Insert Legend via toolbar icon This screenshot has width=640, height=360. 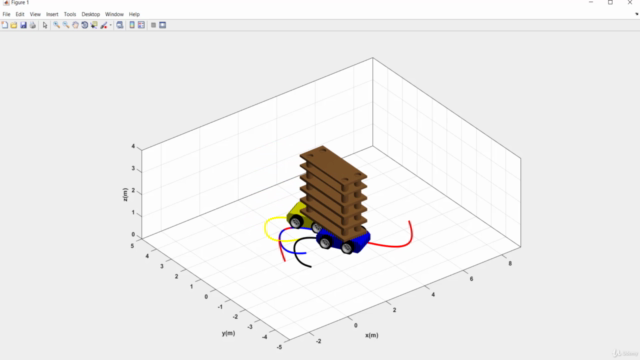point(141,25)
